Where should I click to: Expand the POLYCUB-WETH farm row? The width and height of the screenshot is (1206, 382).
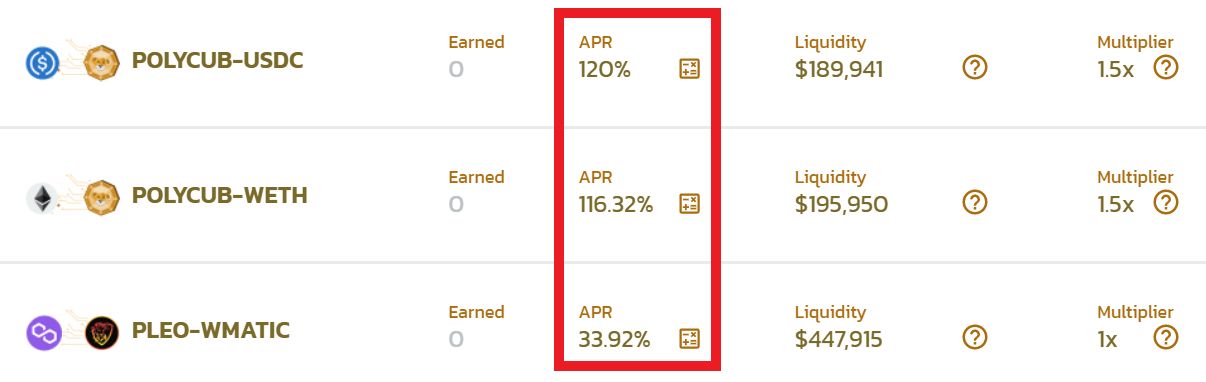pos(603,195)
